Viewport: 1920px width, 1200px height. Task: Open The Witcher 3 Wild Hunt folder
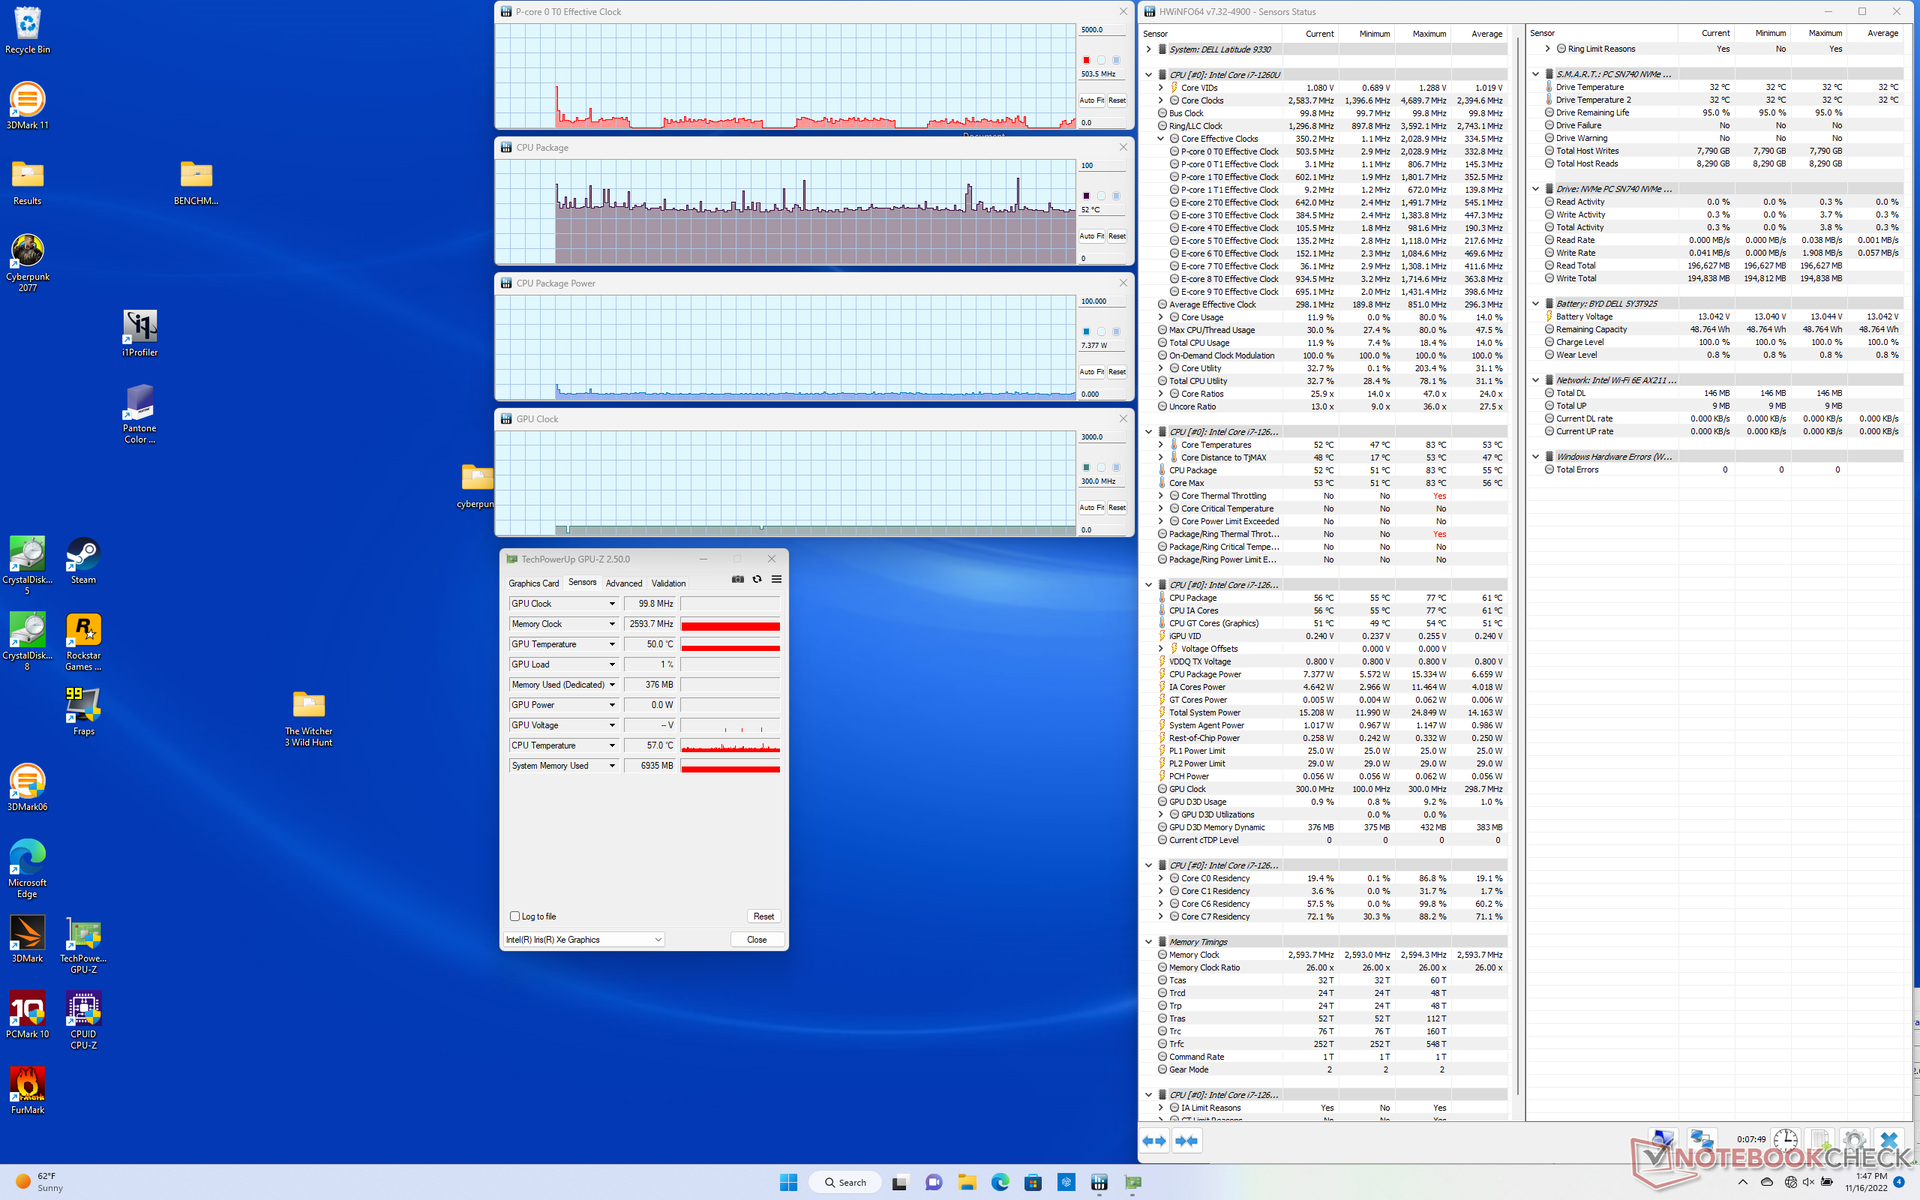(x=309, y=718)
